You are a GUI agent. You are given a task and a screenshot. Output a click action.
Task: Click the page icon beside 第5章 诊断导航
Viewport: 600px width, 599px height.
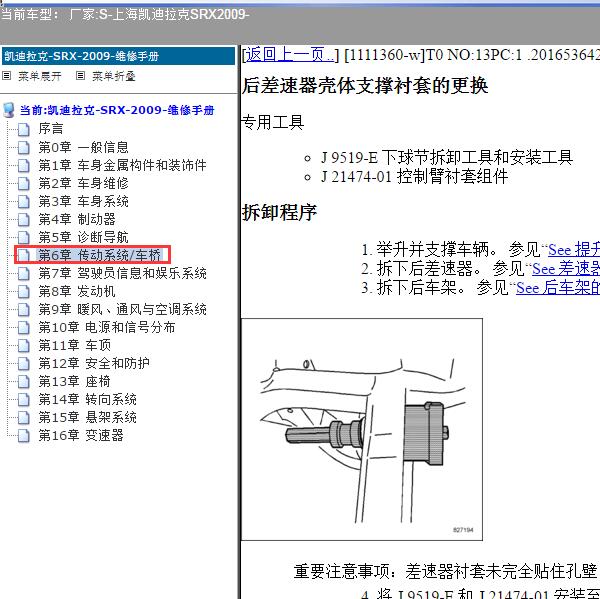(x=24, y=237)
